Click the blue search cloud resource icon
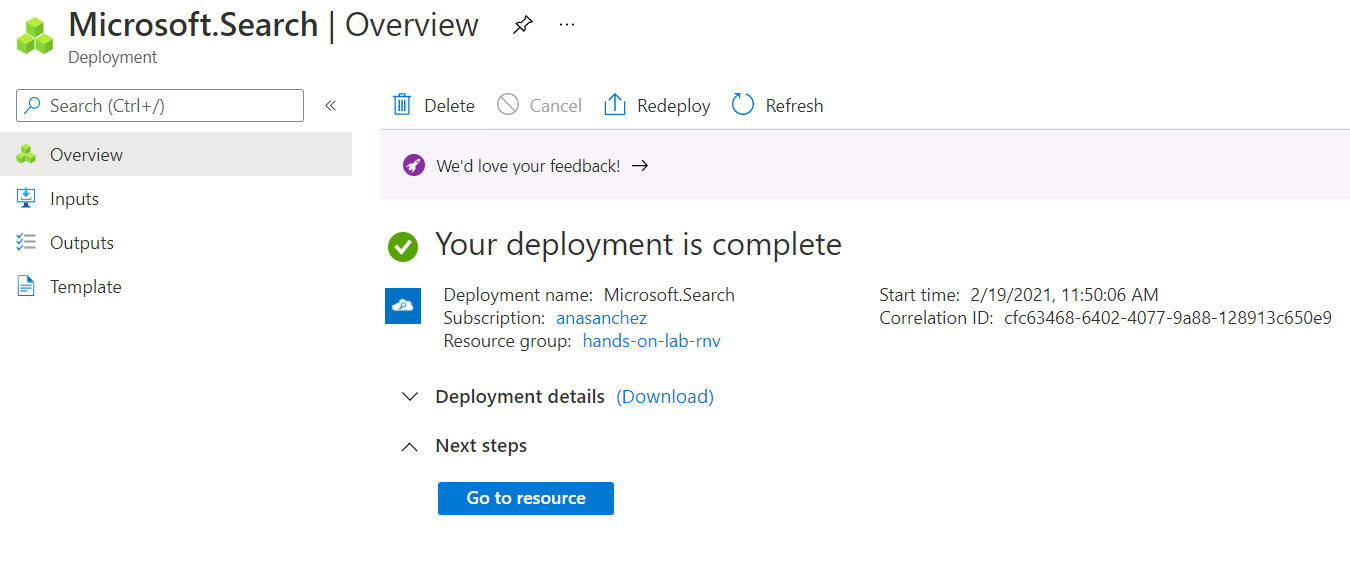The height and width of the screenshot is (584, 1350). (x=403, y=306)
